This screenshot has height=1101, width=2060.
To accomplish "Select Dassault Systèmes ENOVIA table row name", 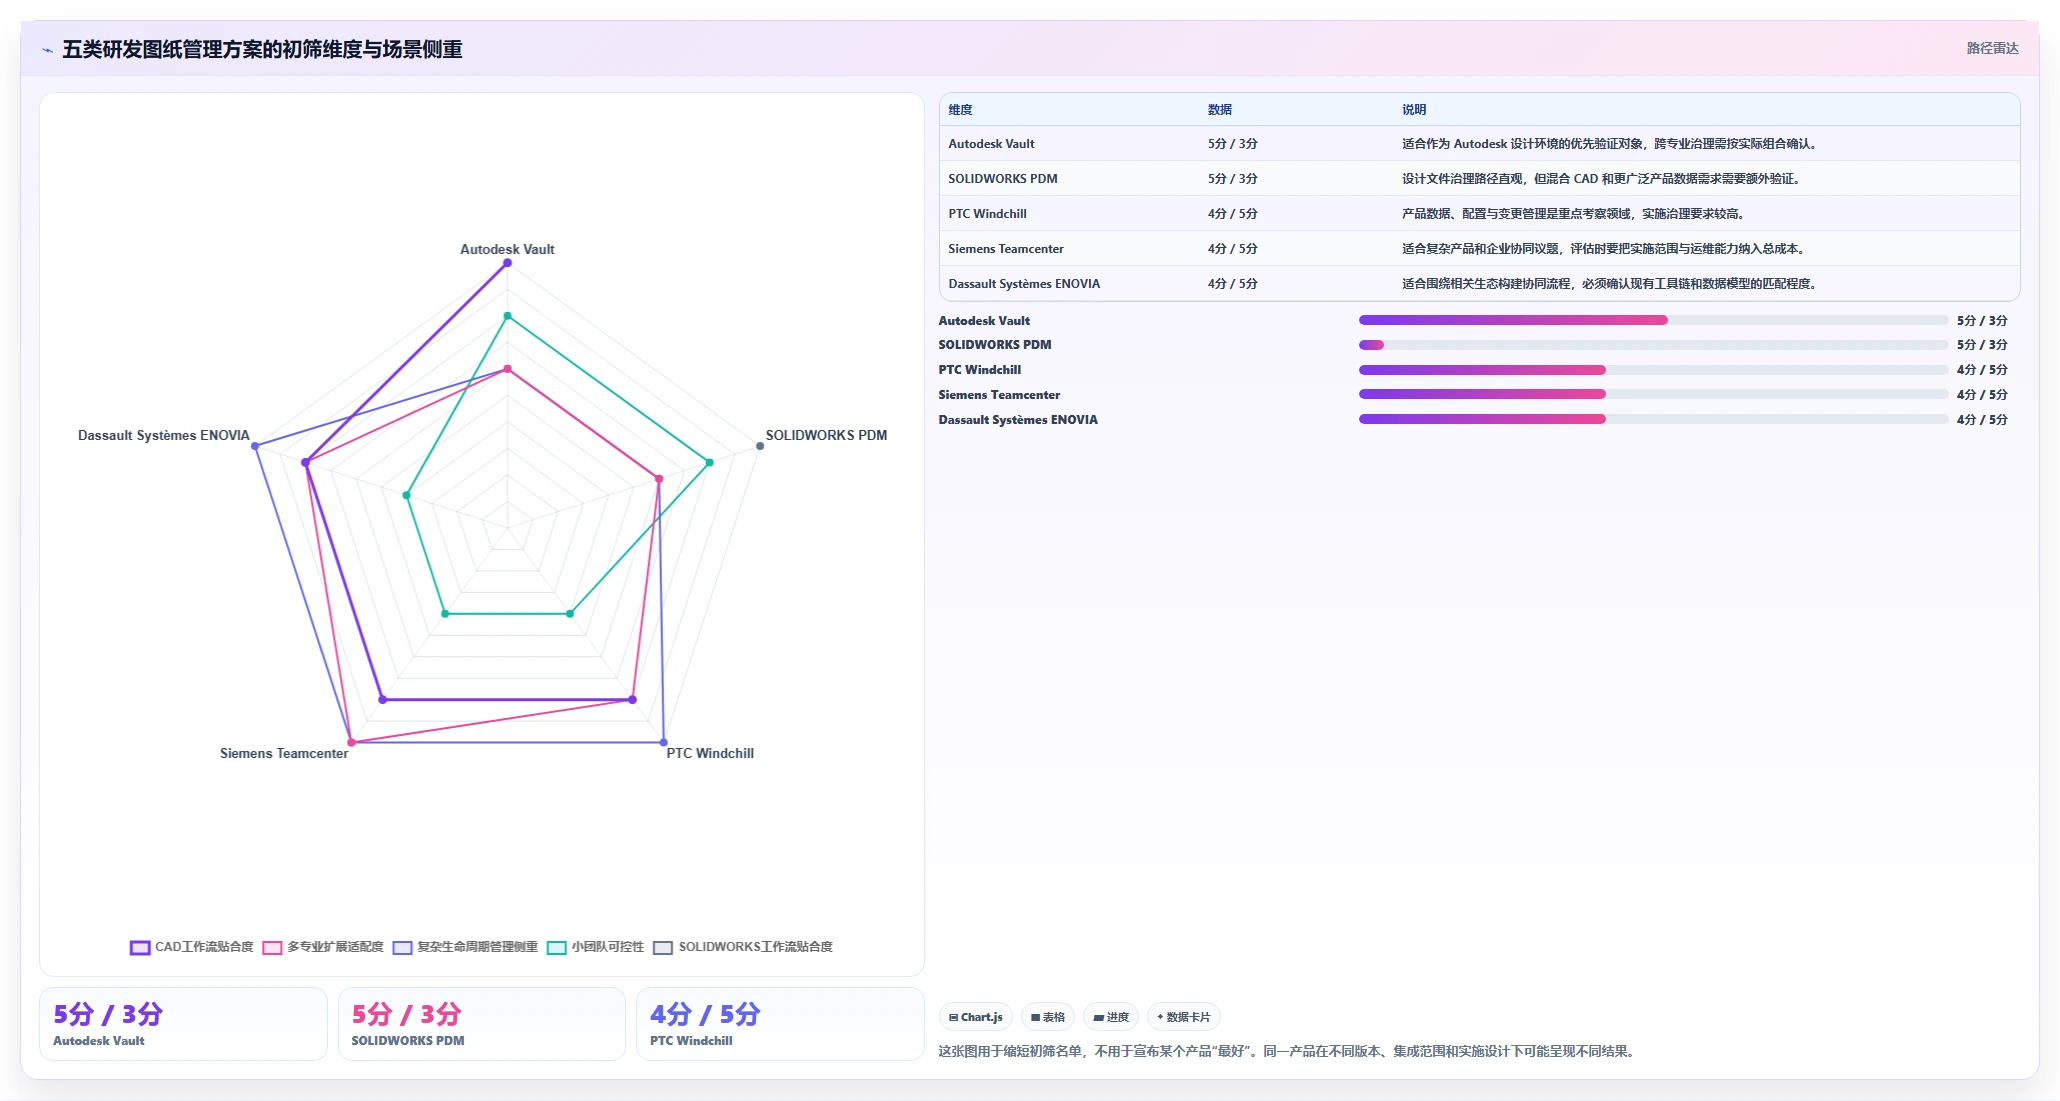I will (x=1024, y=284).
